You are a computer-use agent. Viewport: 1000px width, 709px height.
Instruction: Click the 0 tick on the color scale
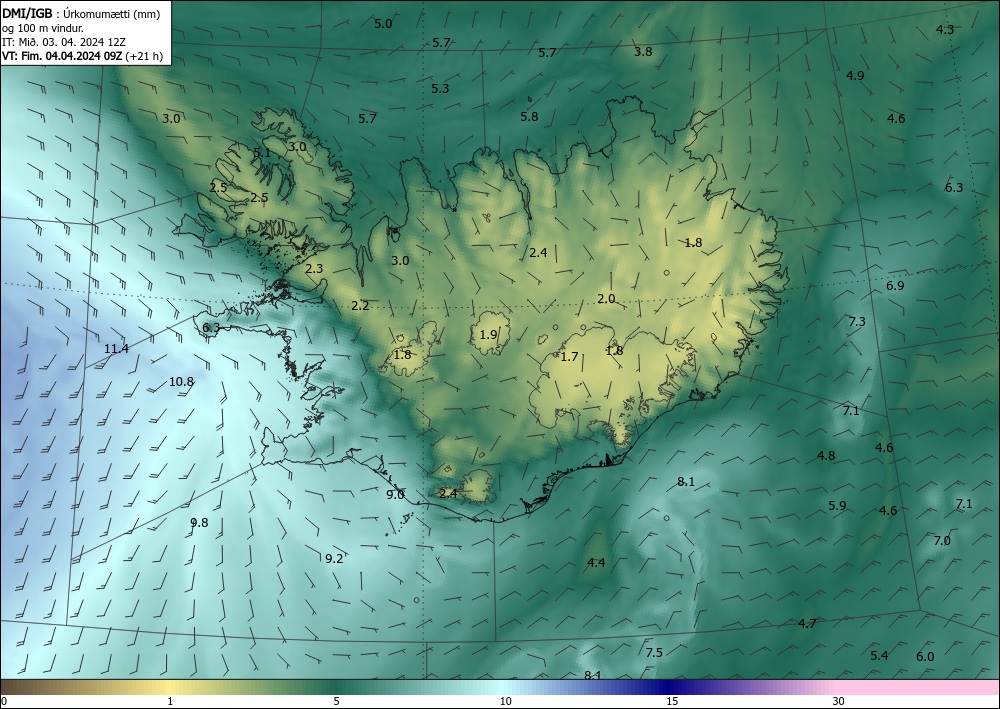4,701
